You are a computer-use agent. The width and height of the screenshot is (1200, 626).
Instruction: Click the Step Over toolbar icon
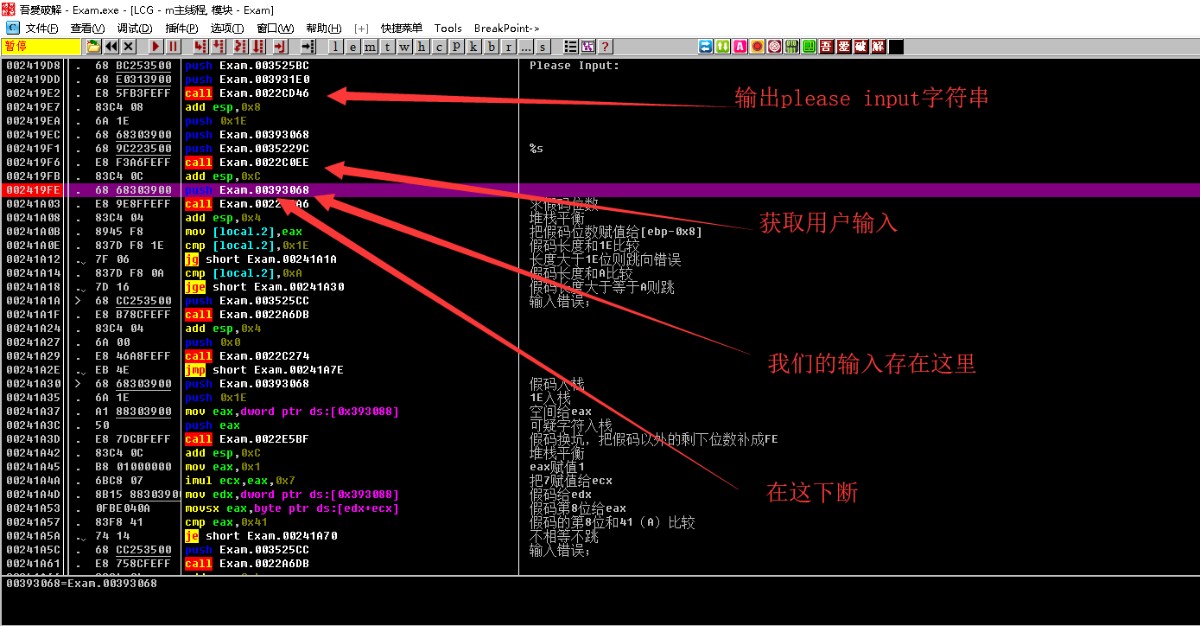click(219, 46)
